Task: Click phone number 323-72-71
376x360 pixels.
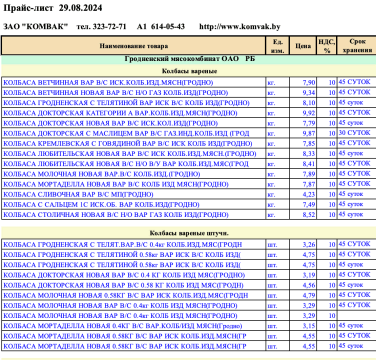Action: point(109,27)
